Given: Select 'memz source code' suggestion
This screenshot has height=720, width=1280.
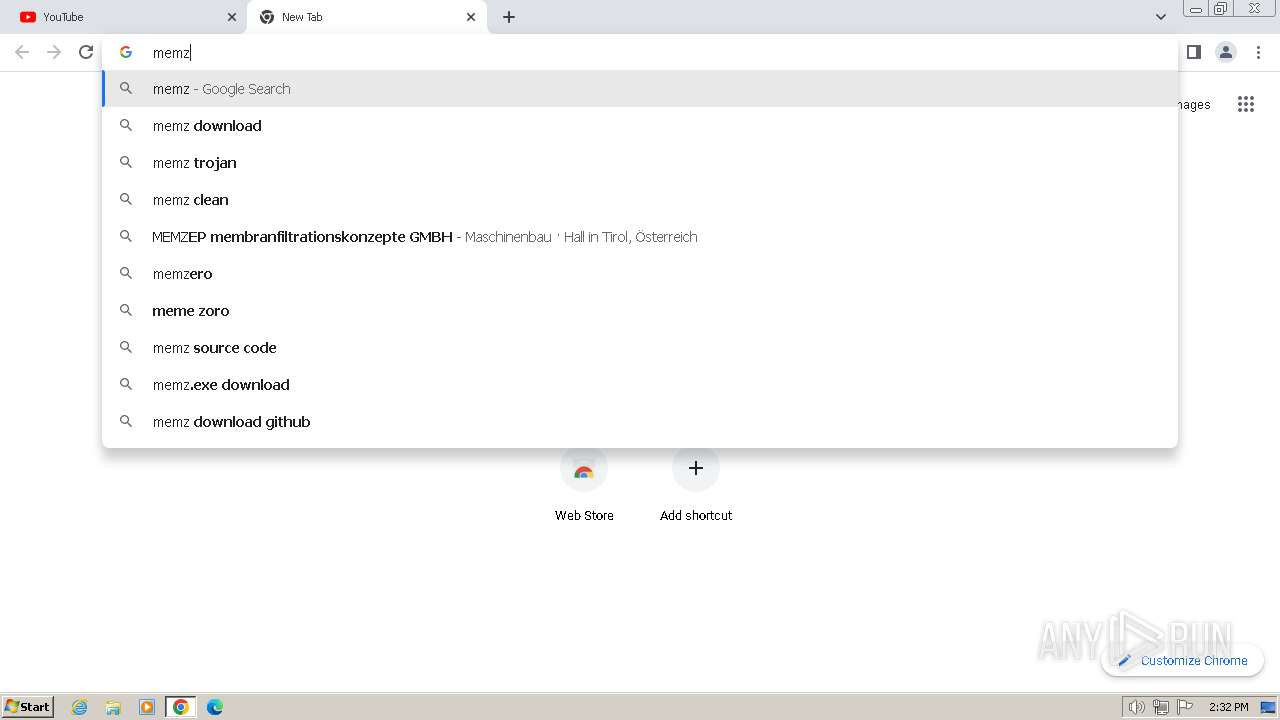Looking at the screenshot, I should coord(640,348).
